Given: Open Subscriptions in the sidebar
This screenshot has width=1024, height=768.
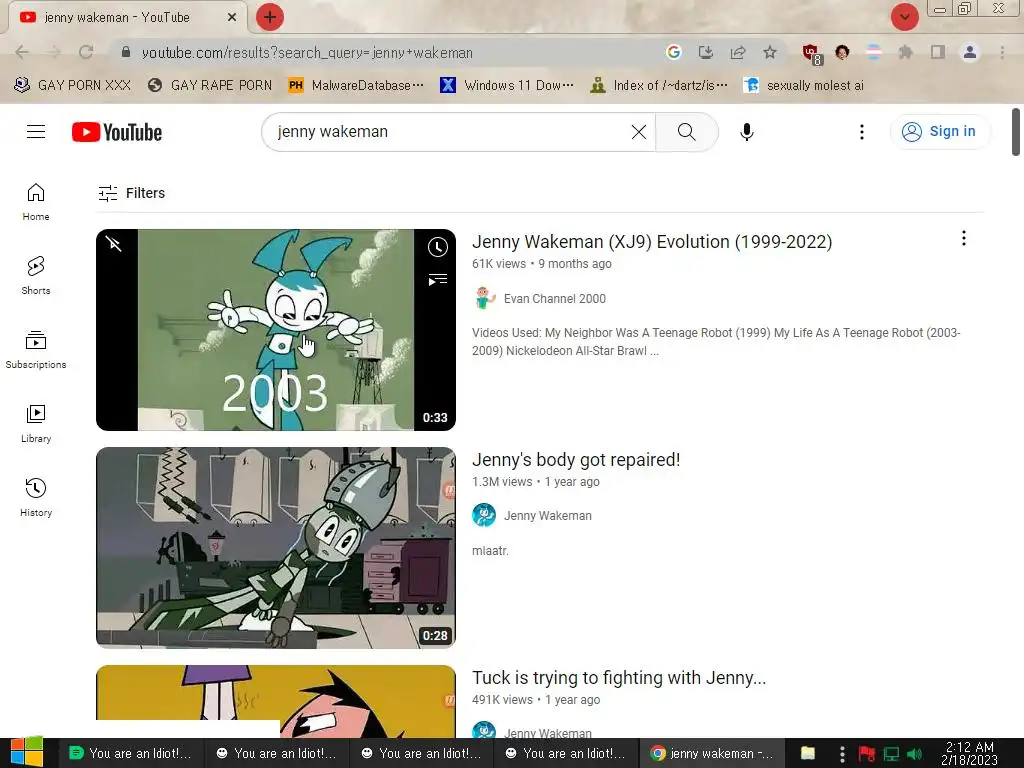Looking at the screenshot, I should pyautogui.click(x=36, y=350).
